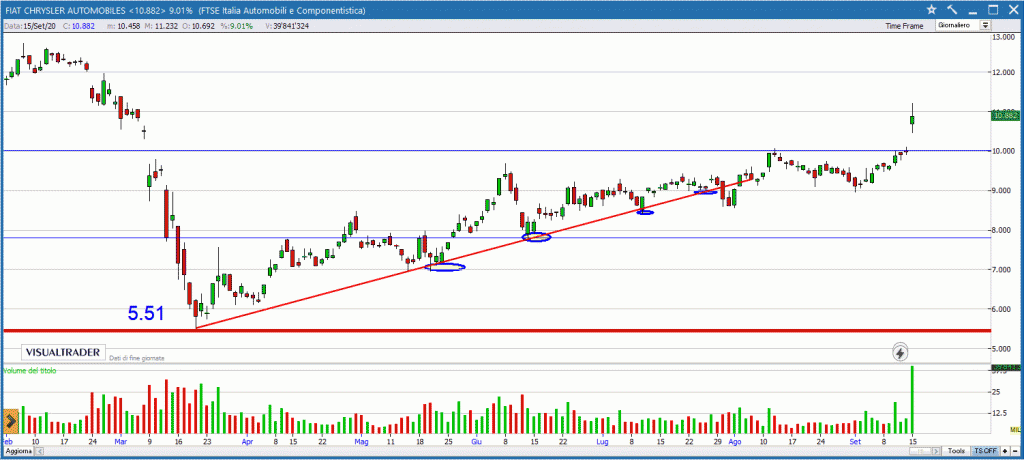
Task: Click the 13.000 price axis label
Action: click(1004, 37)
